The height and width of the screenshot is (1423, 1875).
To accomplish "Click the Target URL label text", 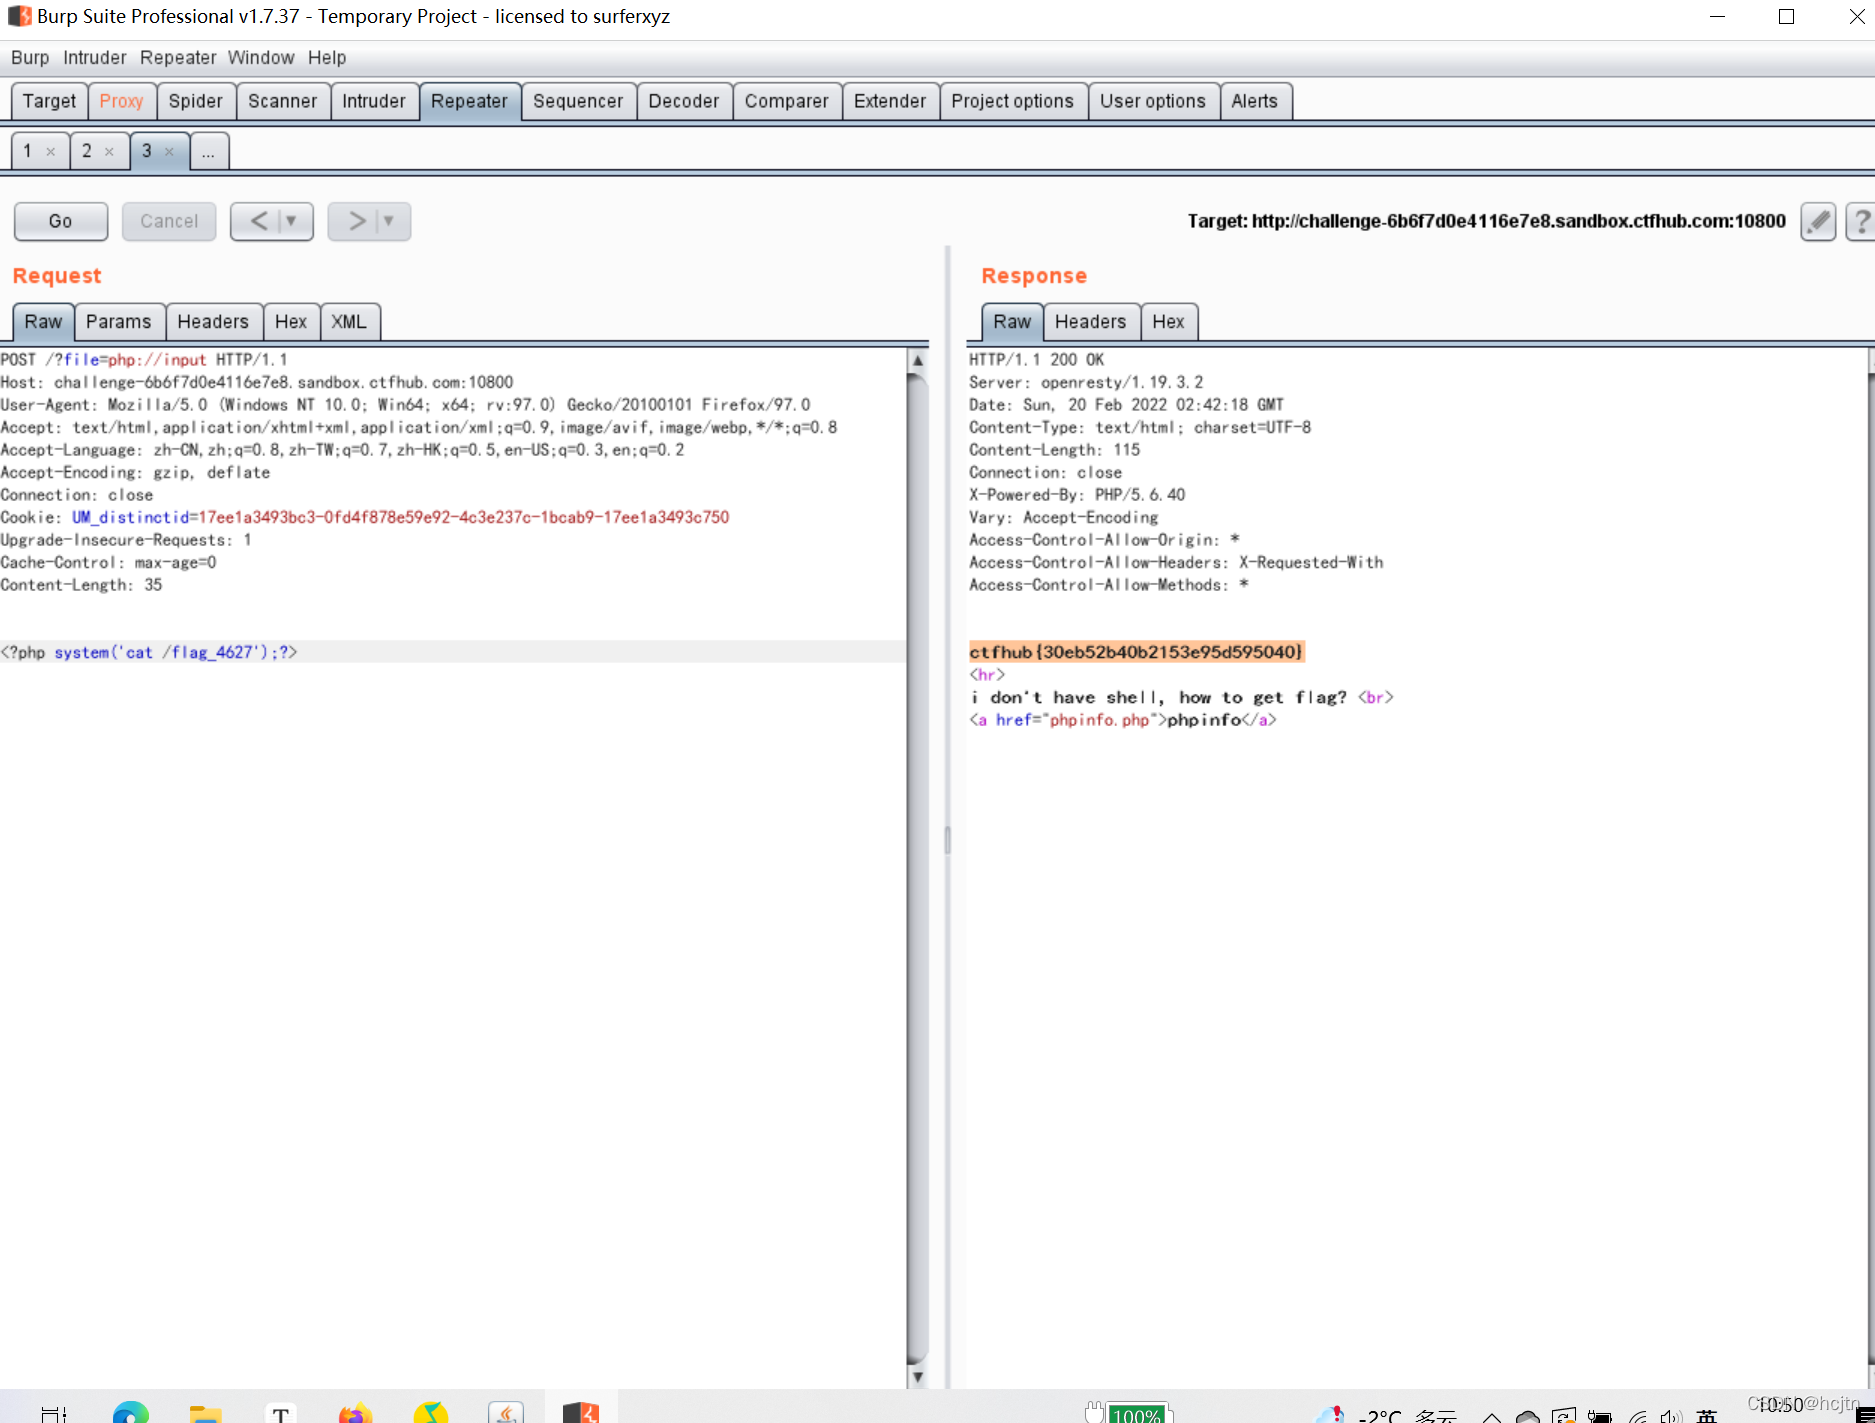I will [1486, 221].
